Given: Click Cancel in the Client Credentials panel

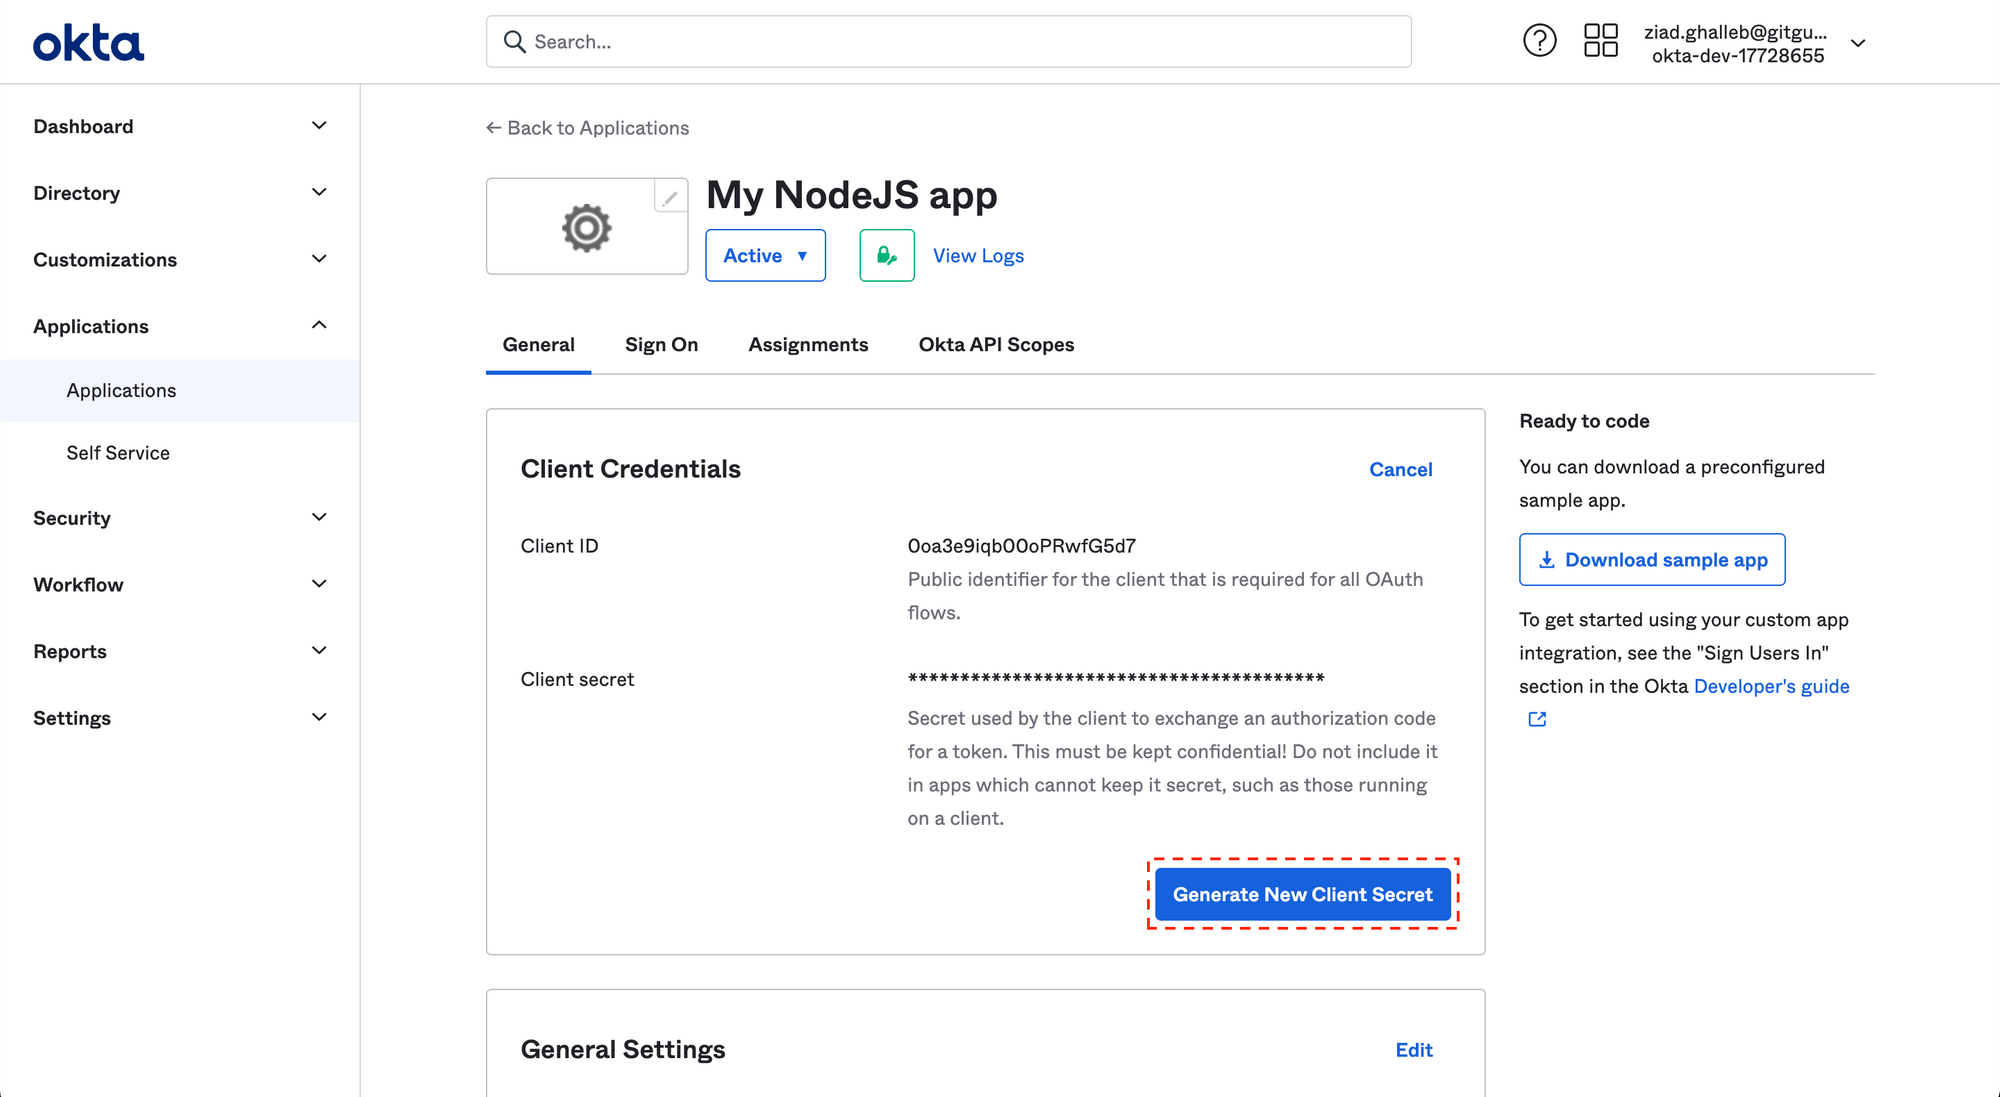Looking at the screenshot, I should tap(1400, 469).
